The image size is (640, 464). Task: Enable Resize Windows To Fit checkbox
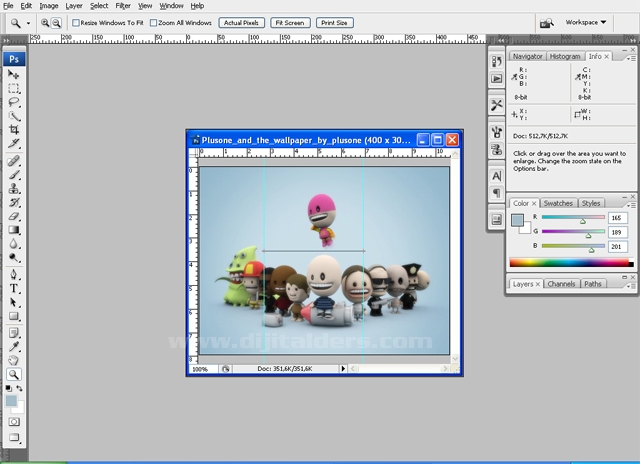click(x=76, y=23)
